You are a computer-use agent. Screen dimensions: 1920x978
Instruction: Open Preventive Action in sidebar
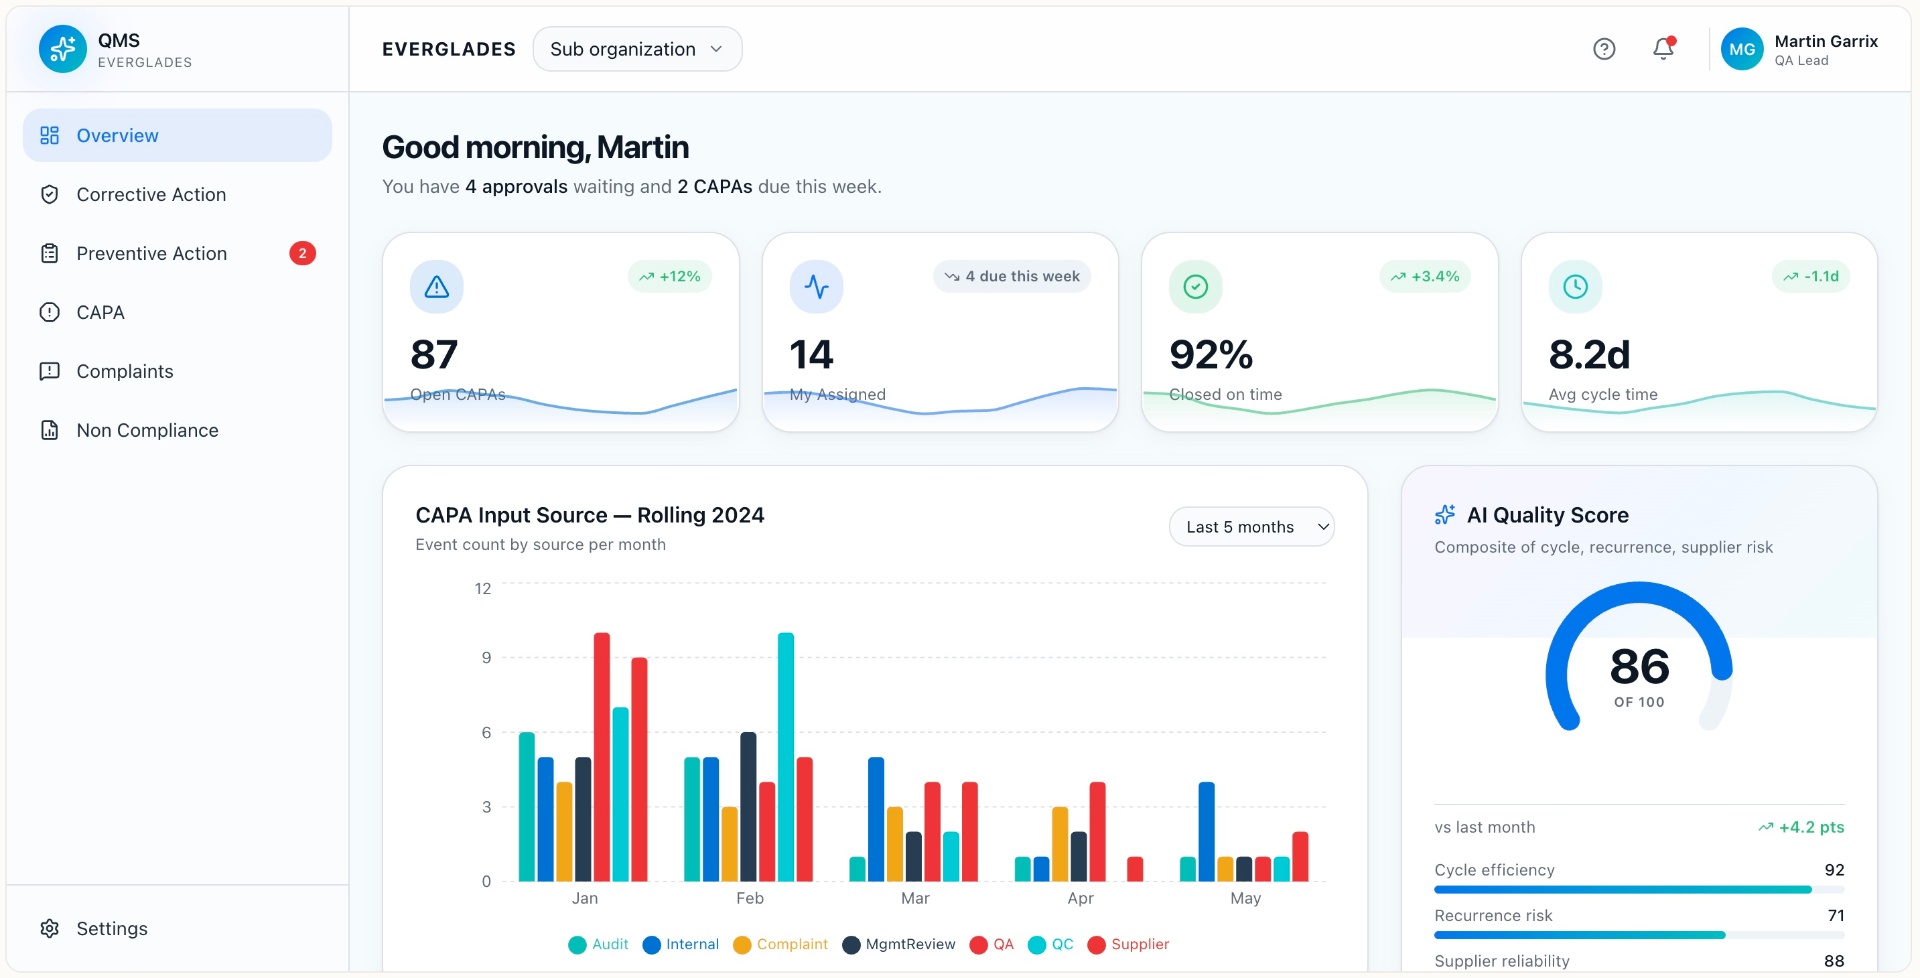click(178, 253)
